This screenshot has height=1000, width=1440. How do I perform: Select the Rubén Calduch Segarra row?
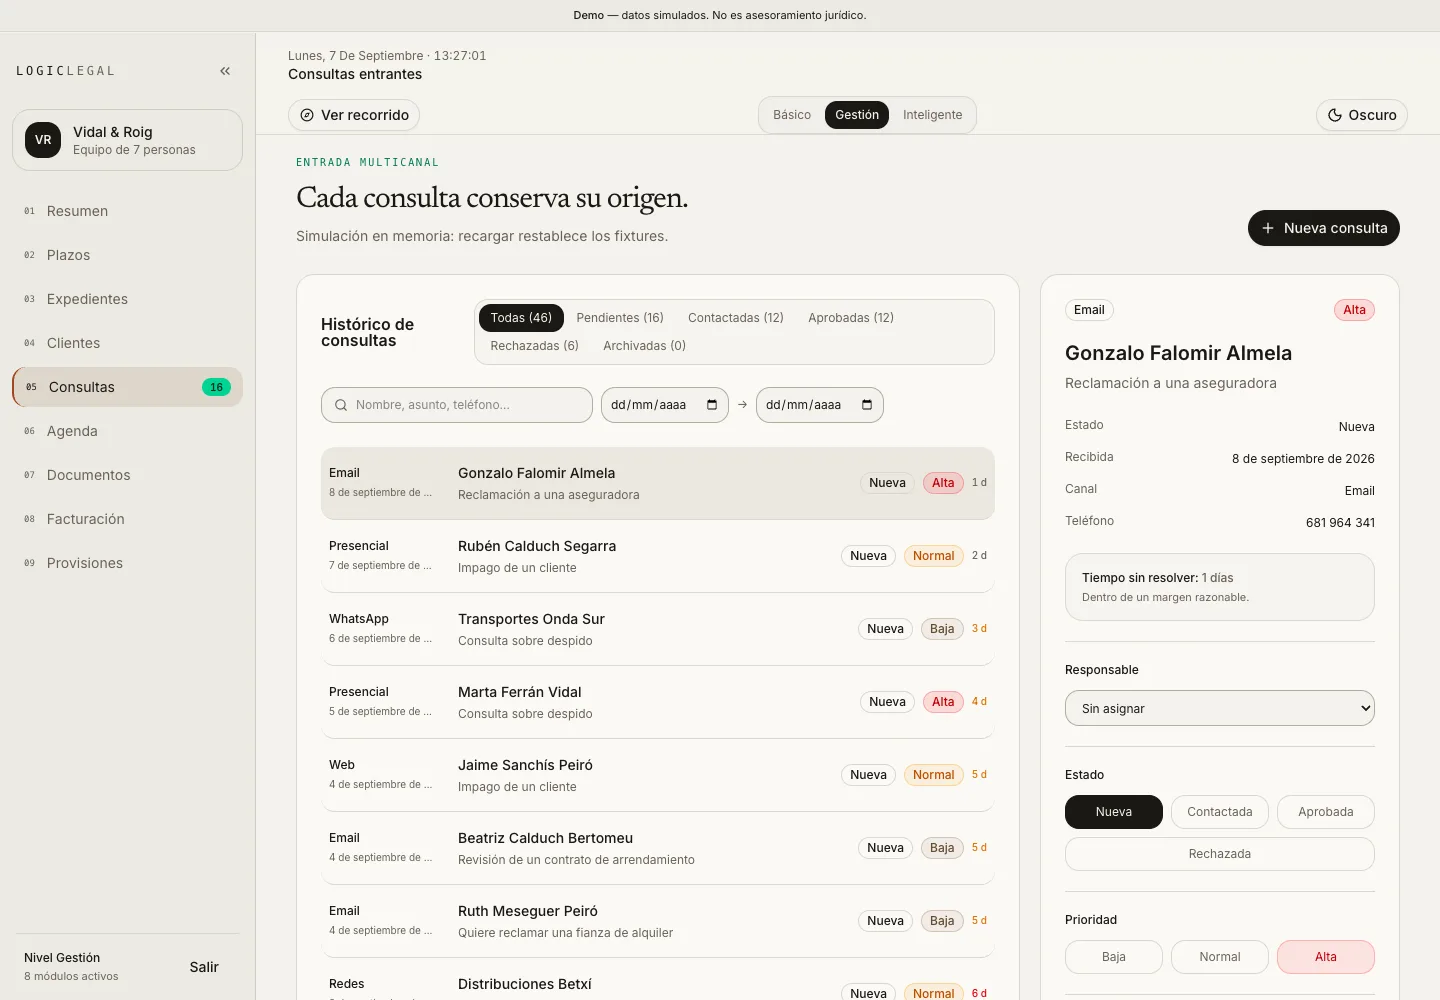(x=658, y=556)
